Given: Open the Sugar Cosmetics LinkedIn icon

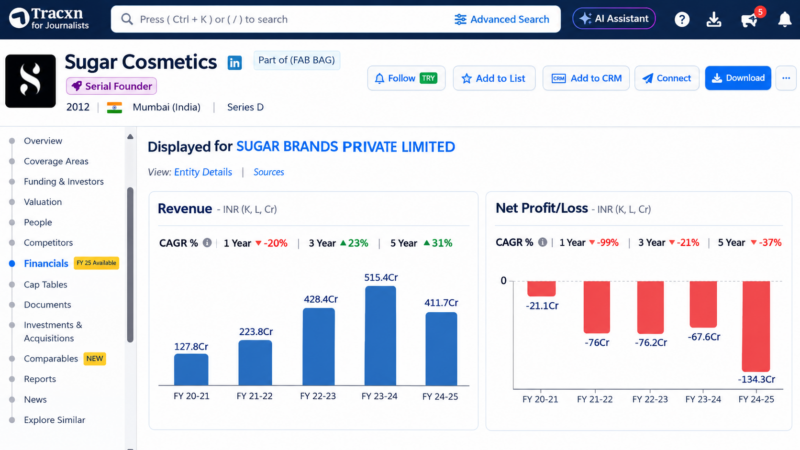Looking at the screenshot, I should pos(235,63).
